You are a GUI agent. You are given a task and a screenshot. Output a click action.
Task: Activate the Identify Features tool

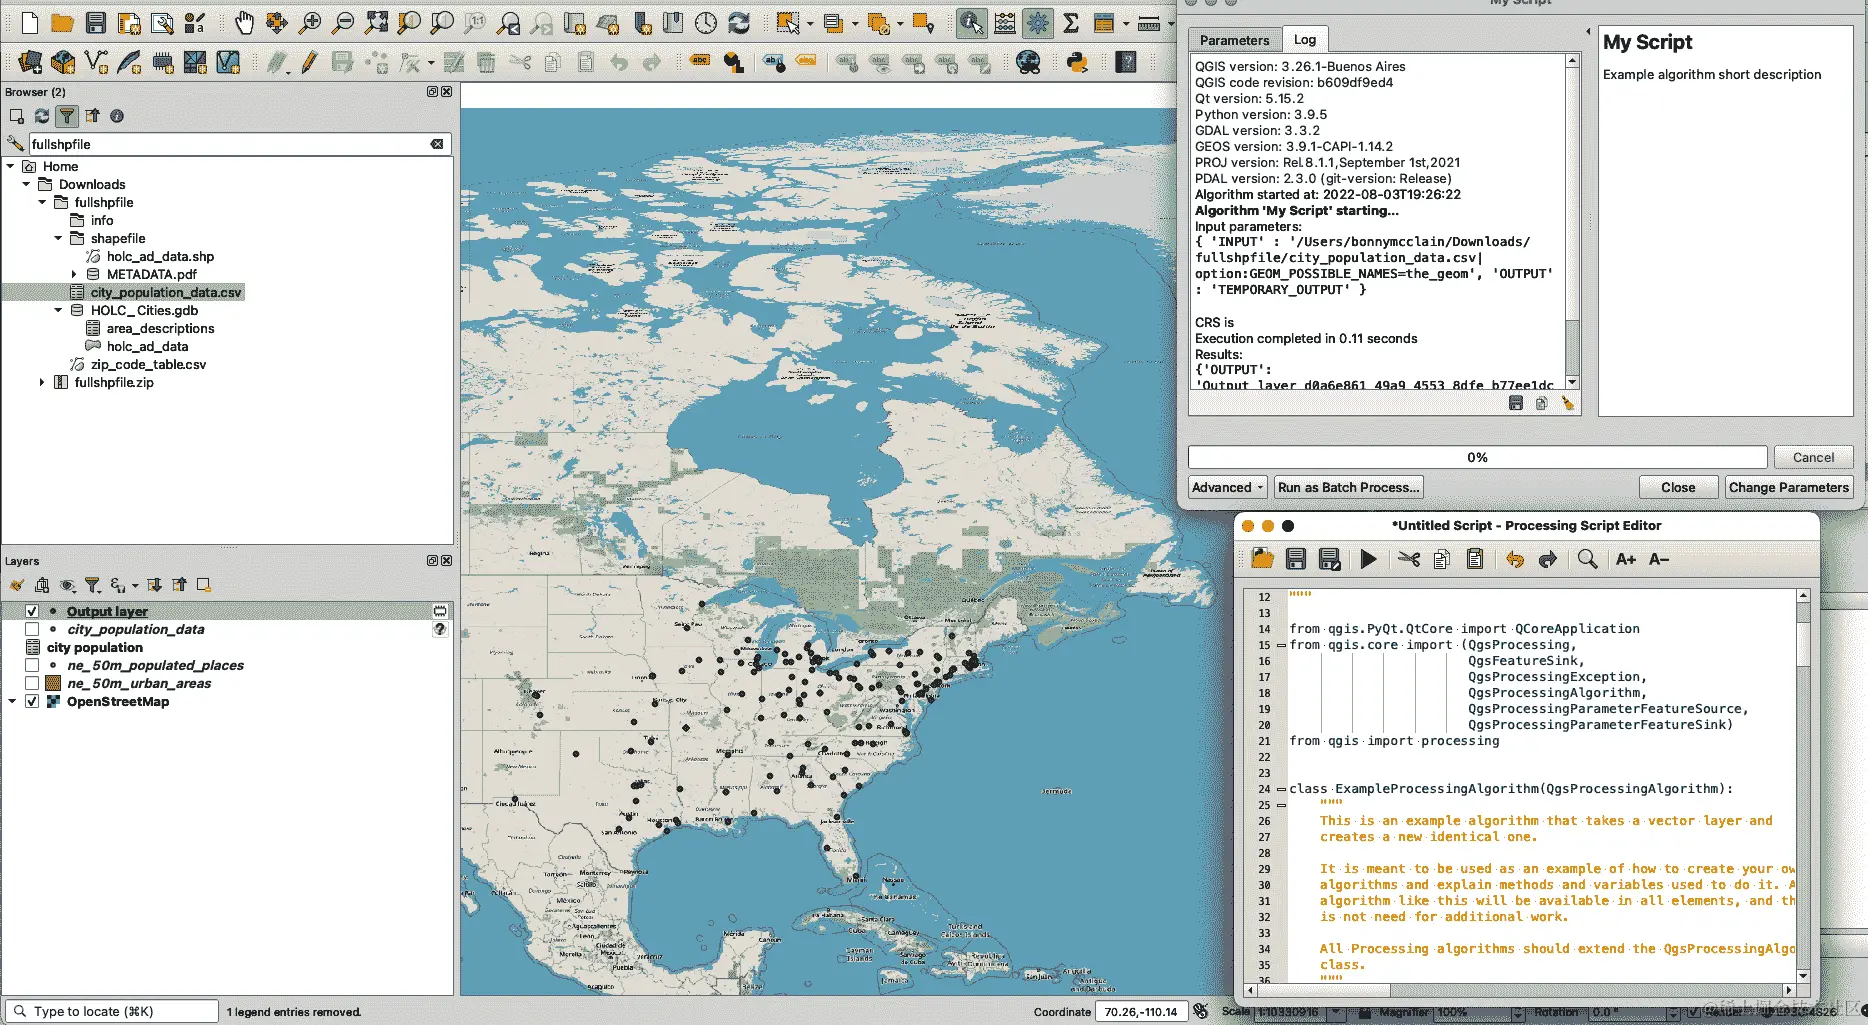point(971,23)
